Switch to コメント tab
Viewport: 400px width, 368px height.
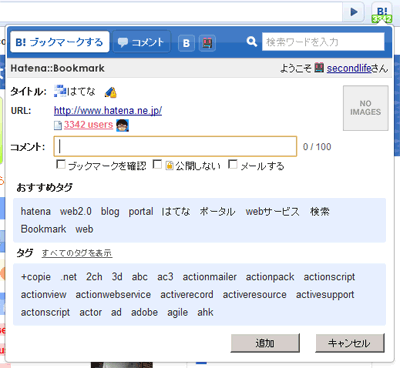(142, 42)
